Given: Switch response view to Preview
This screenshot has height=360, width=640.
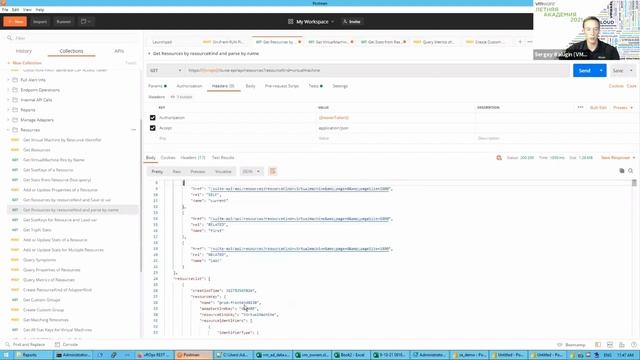Looking at the screenshot, I should (198, 171).
